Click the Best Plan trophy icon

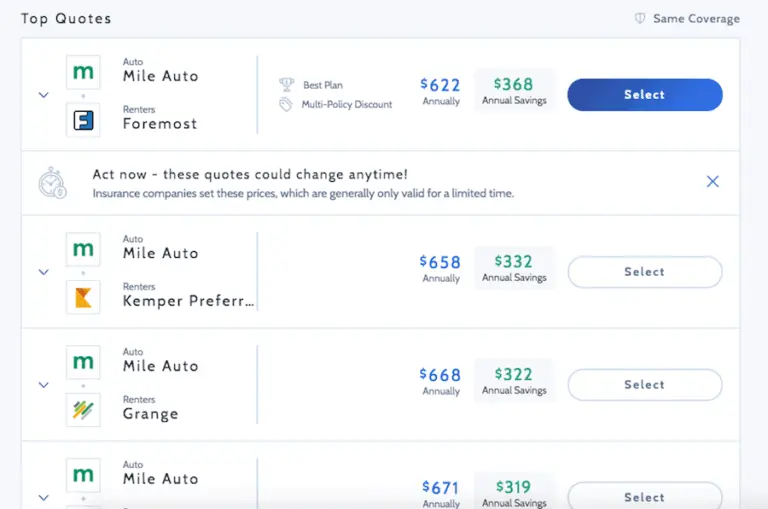coord(287,85)
